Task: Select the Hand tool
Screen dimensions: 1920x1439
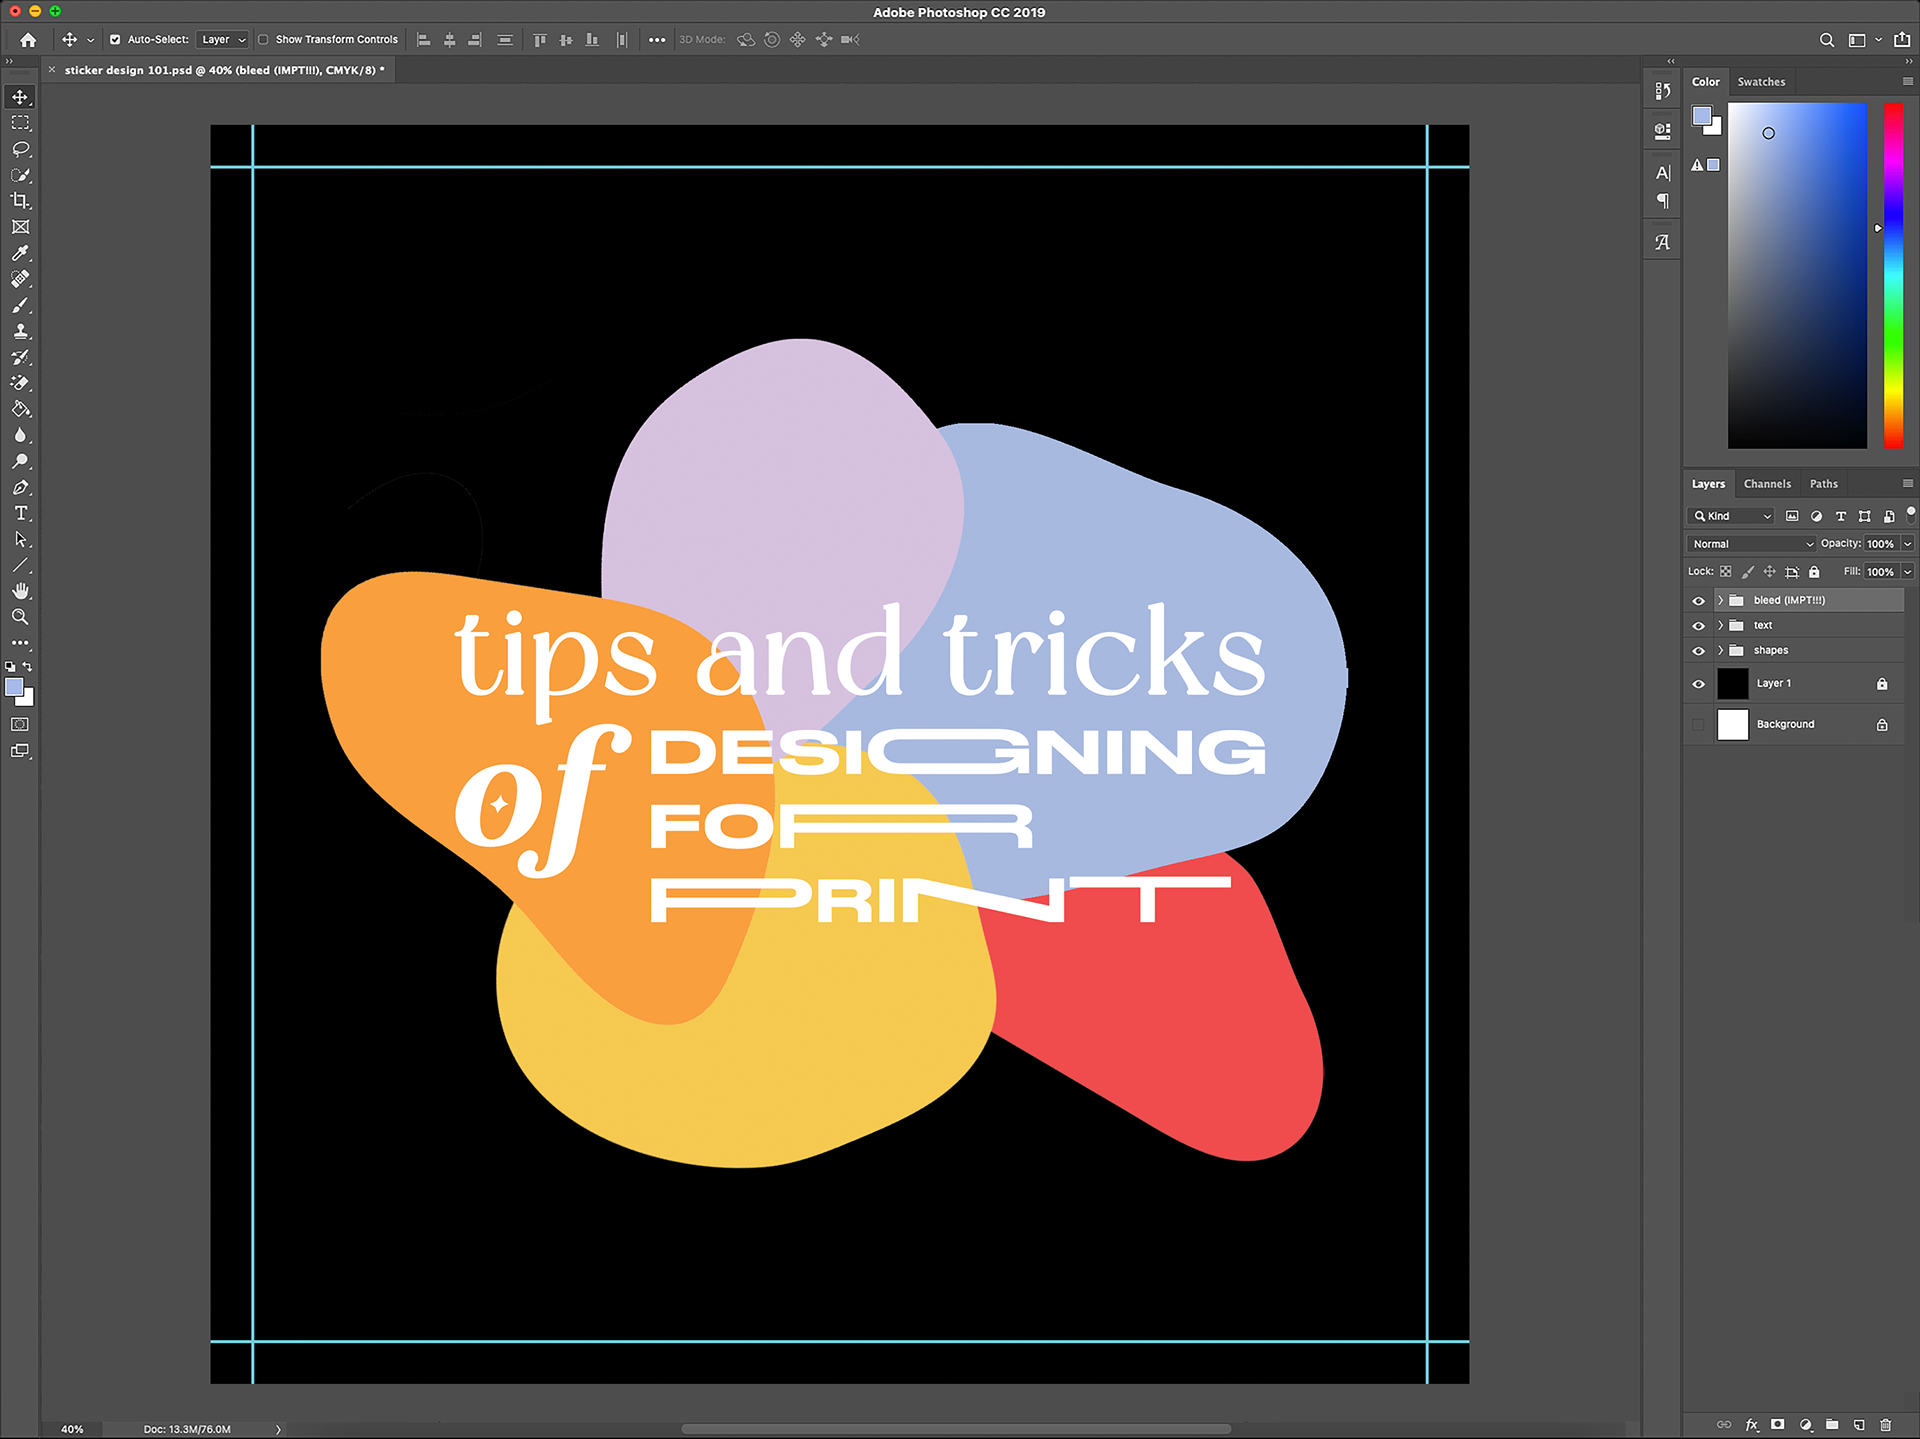Action: click(x=20, y=591)
